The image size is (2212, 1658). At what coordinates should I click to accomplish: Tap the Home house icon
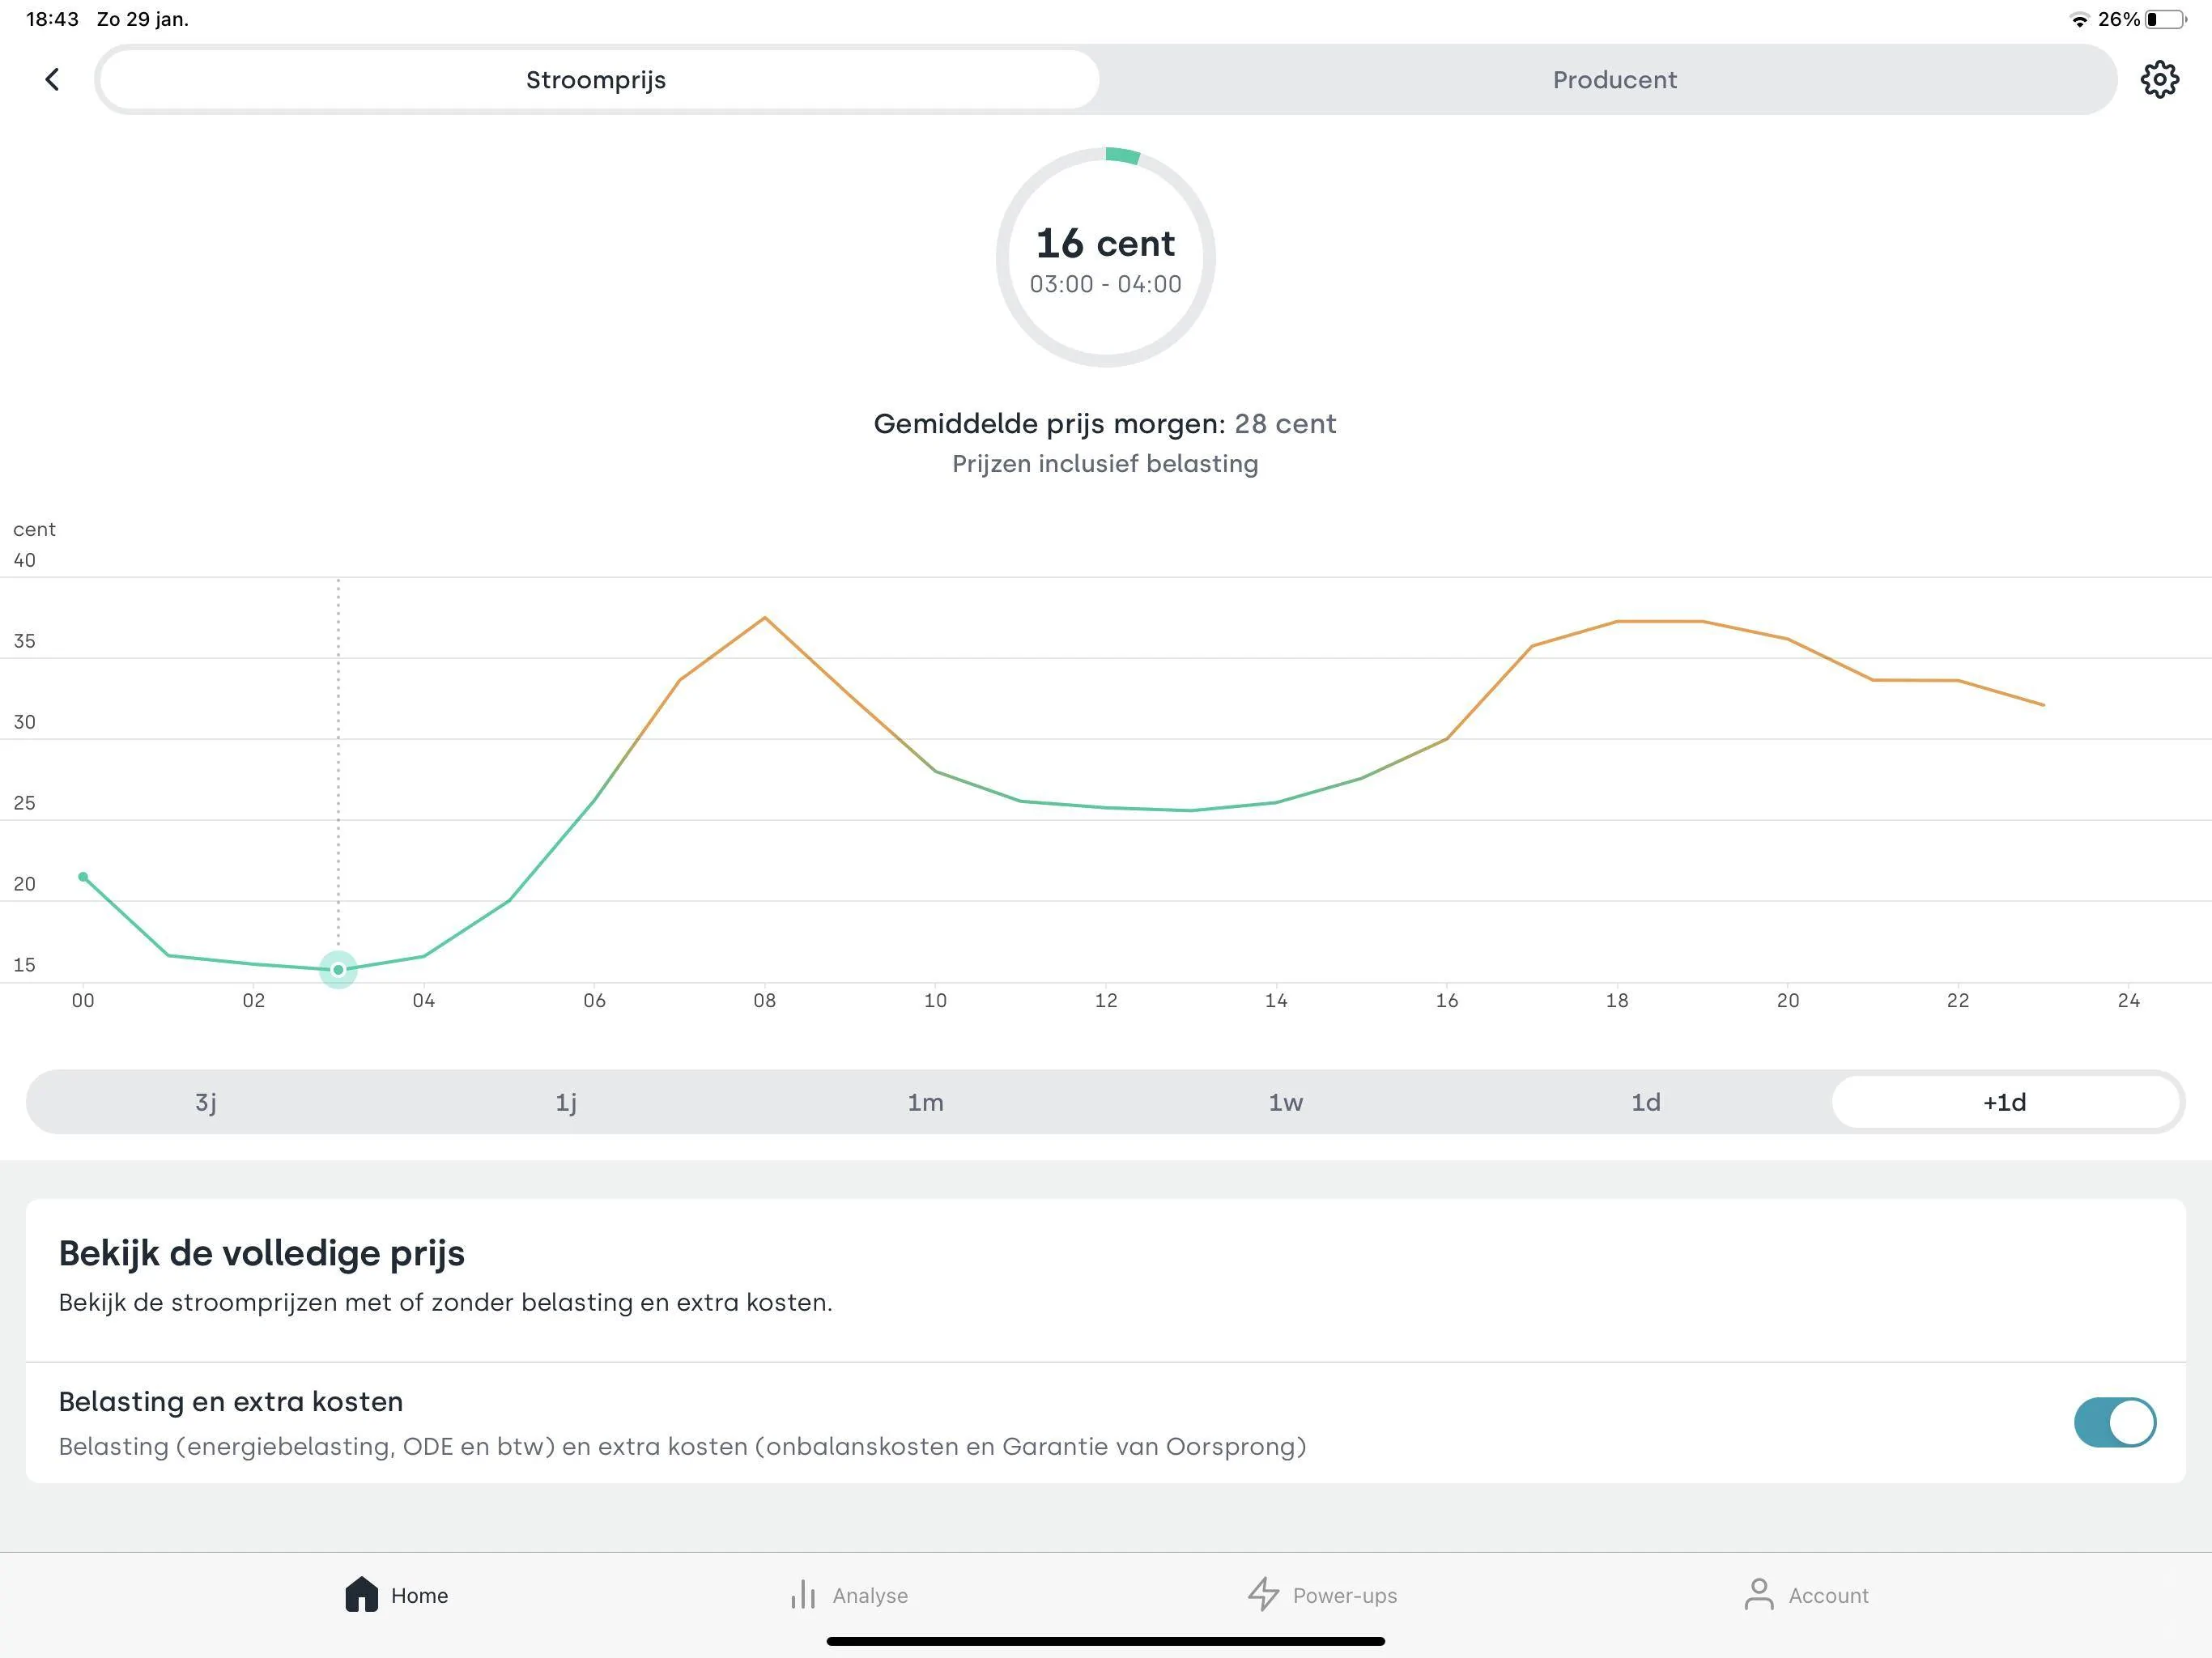point(361,1594)
